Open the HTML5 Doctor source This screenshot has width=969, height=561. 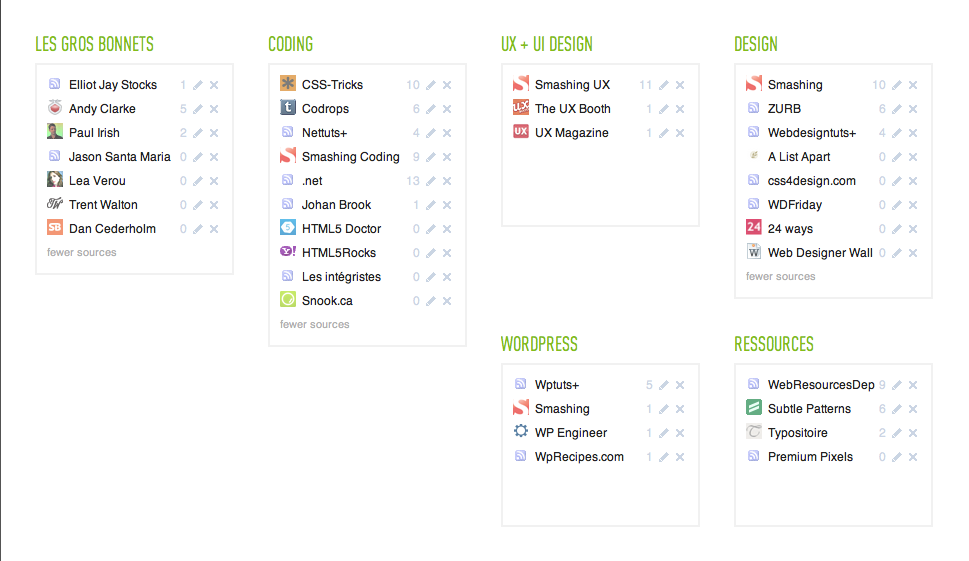point(341,229)
